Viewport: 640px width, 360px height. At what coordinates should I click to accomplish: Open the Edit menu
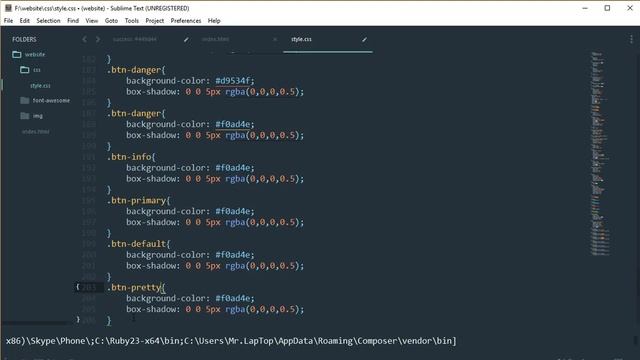click(x=24, y=21)
